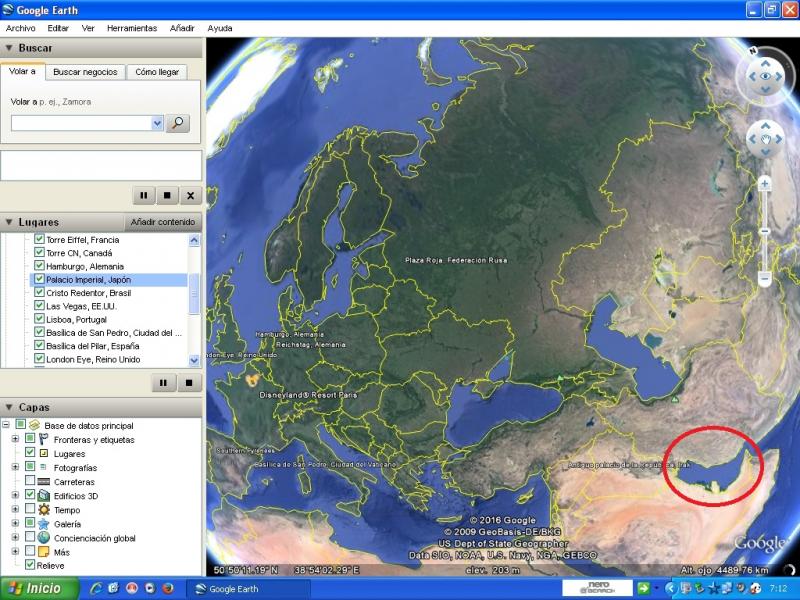
Task: Click the Más layer folder icon
Action: 44,552
